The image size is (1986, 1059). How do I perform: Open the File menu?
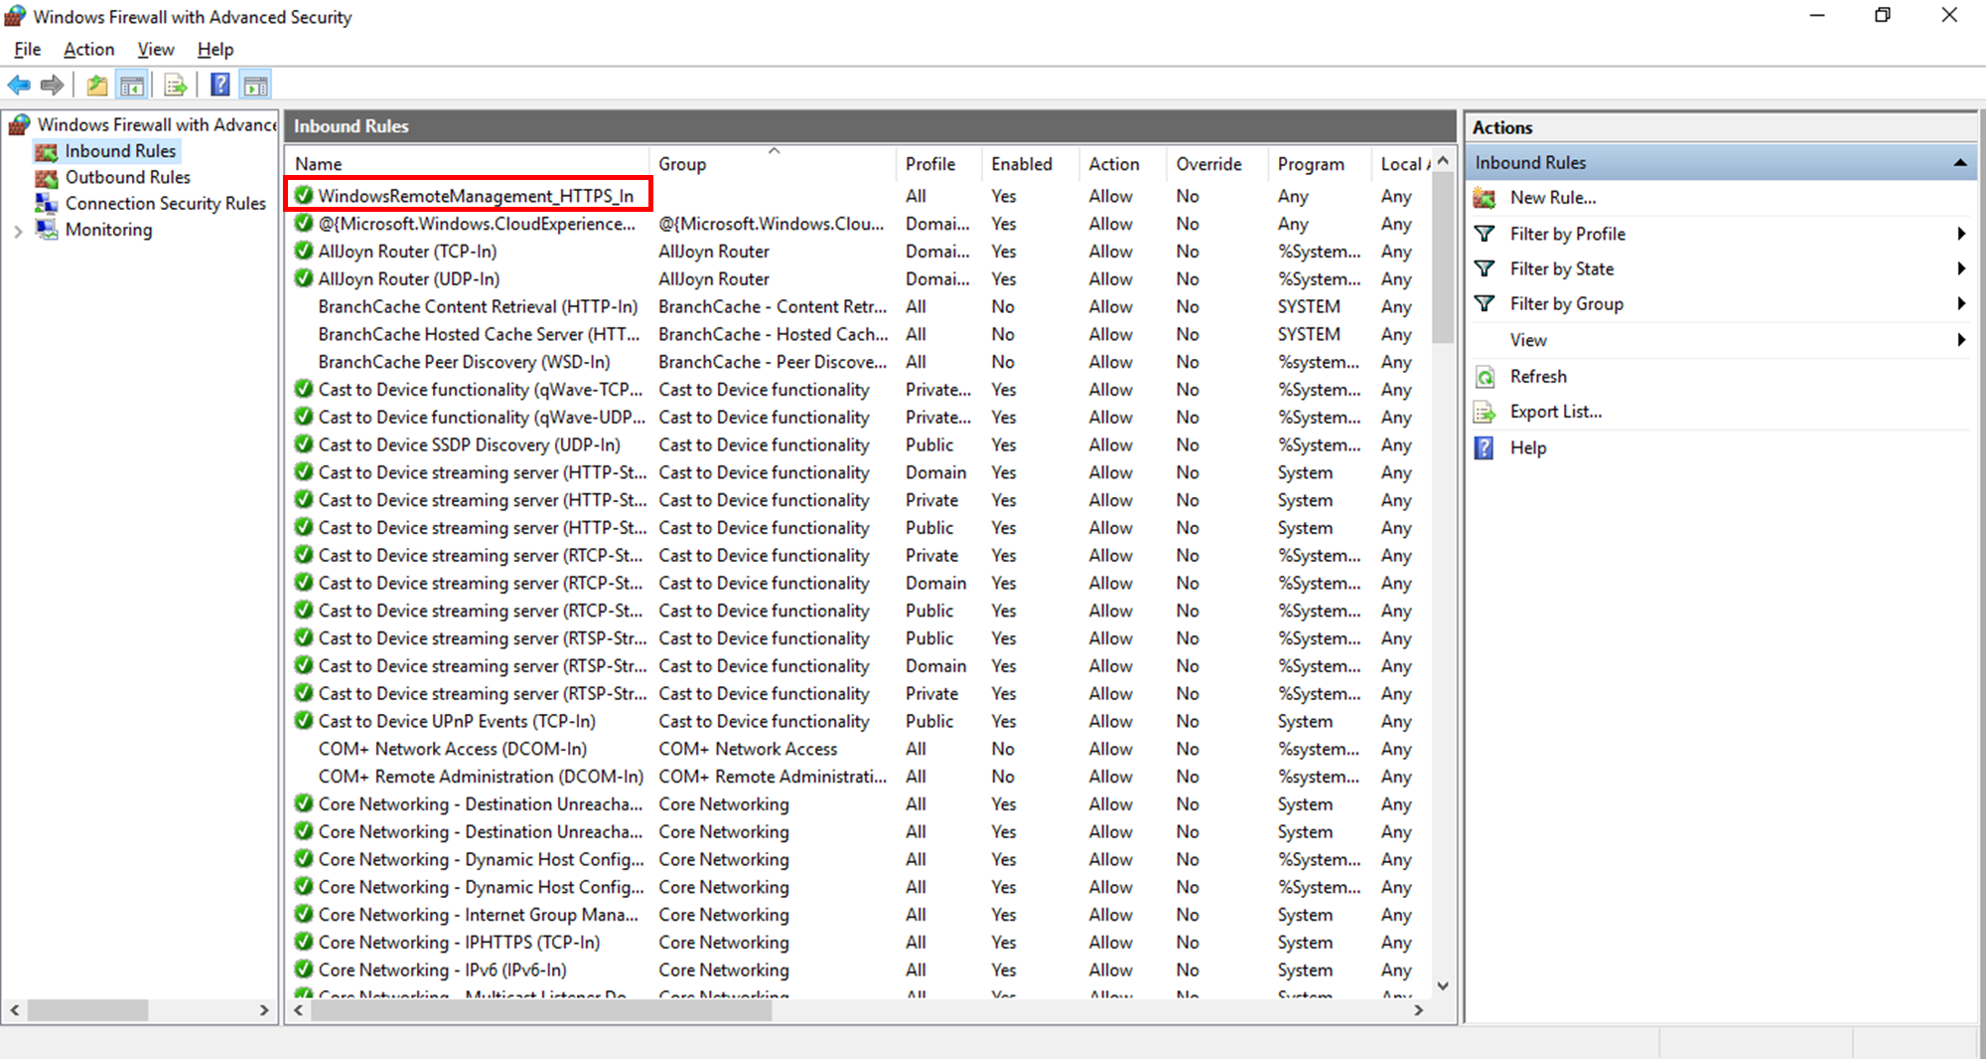[x=27, y=49]
